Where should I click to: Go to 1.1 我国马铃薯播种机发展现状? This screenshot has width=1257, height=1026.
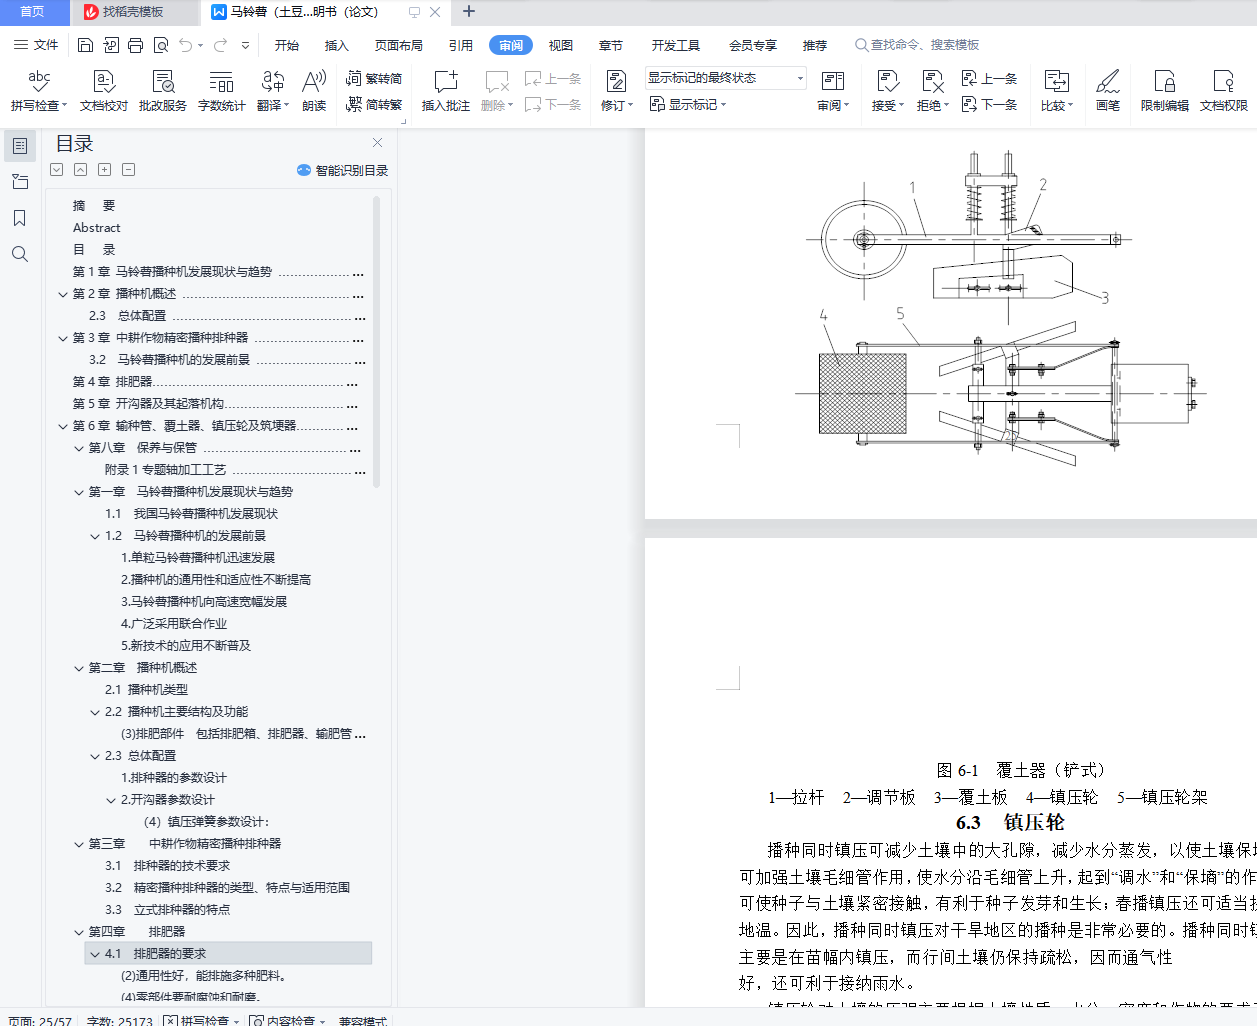[x=192, y=514]
